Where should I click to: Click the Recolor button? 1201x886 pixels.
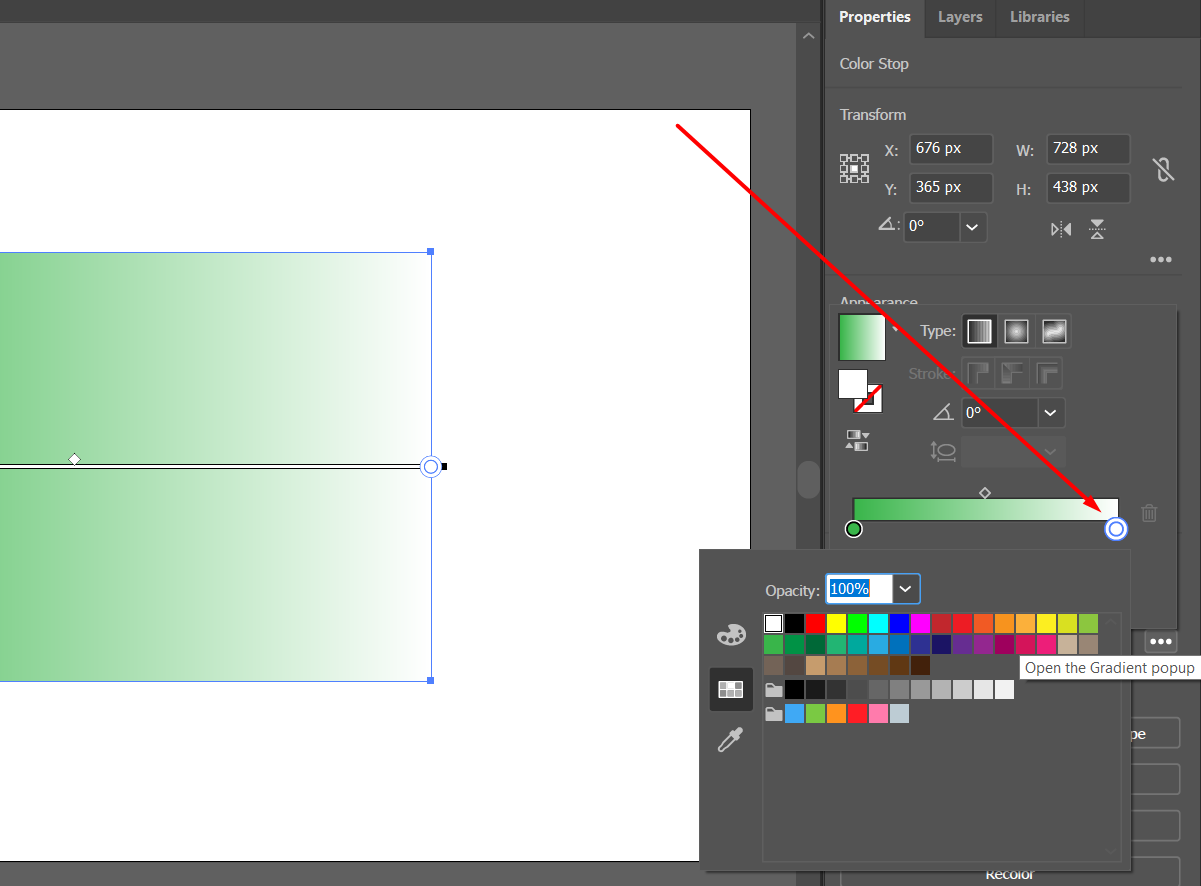click(x=1010, y=873)
